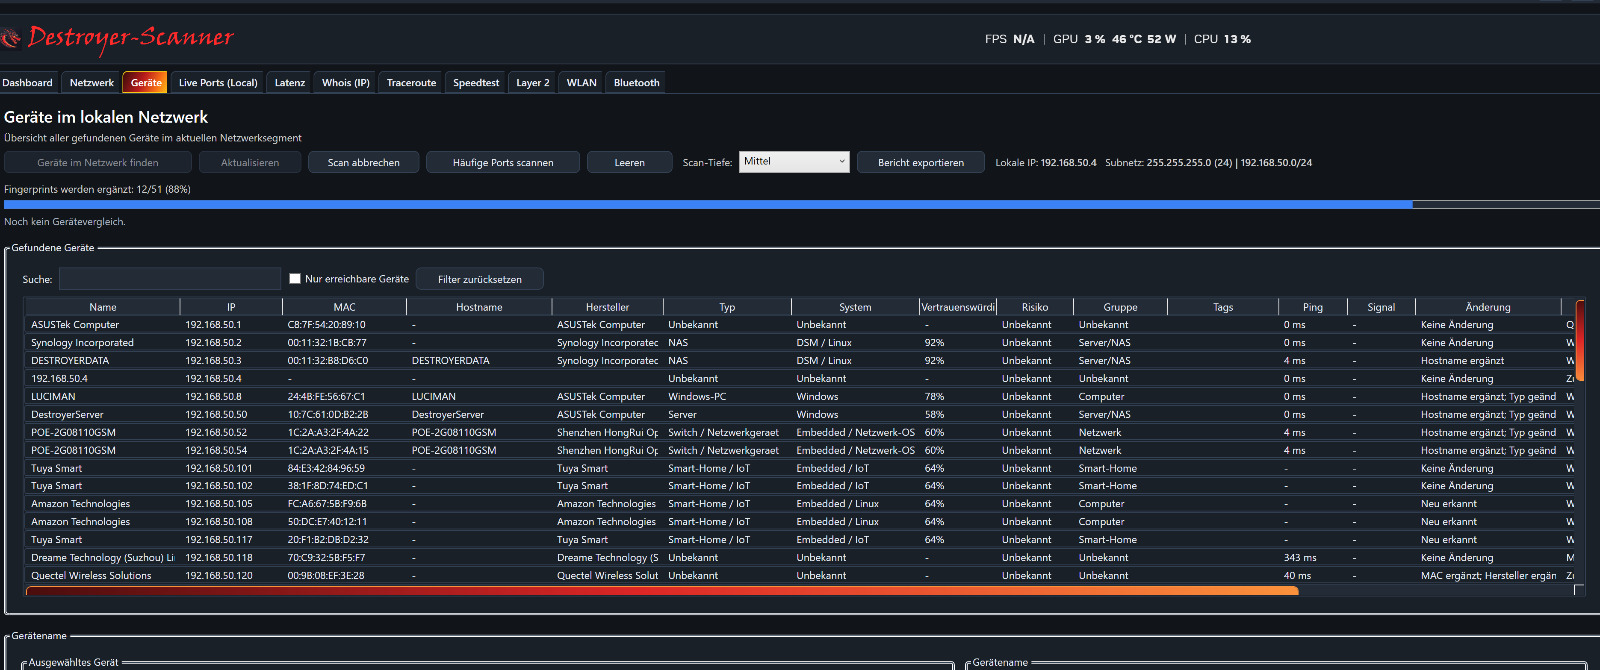The height and width of the screenshot is (670, 1600).
Task: Click the Hostname ergänzt cell for DESTROYERDATA
Action: (x=1462, y=361)
